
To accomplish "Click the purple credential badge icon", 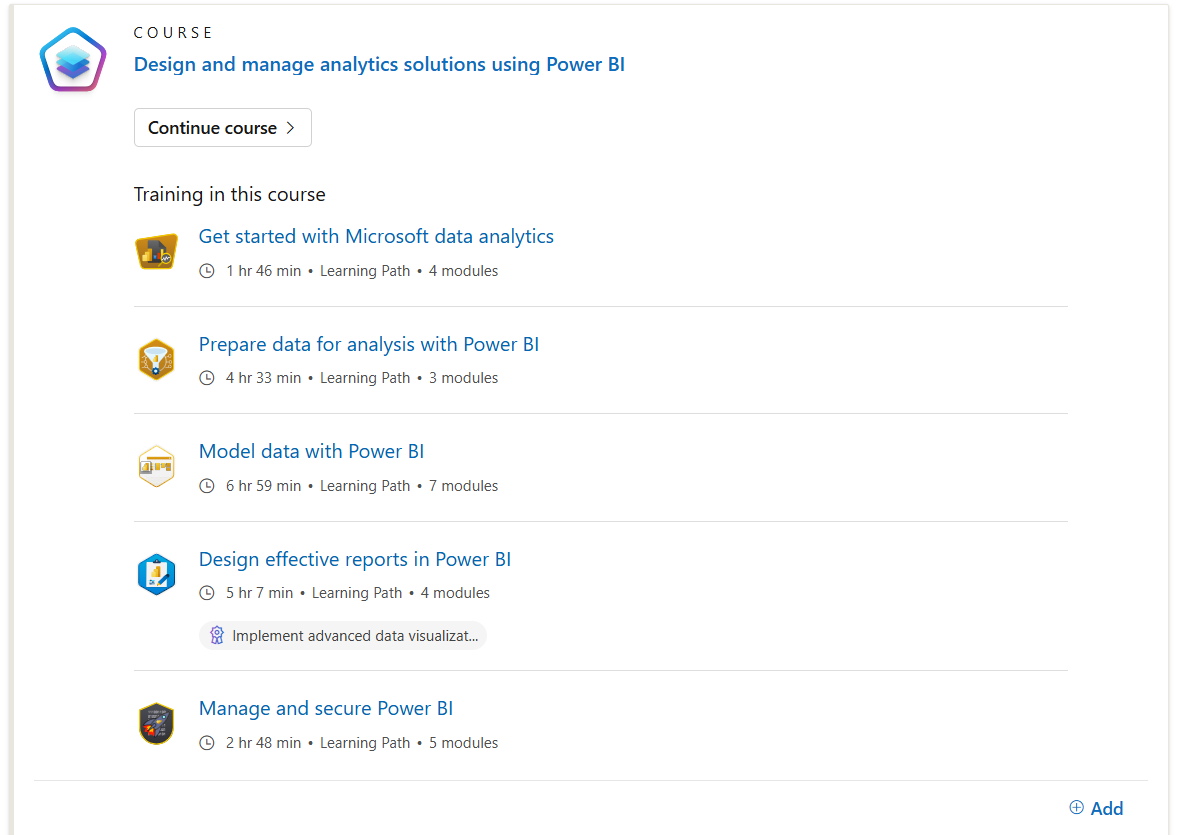I will pyautogui.click(x=216, y=636).
